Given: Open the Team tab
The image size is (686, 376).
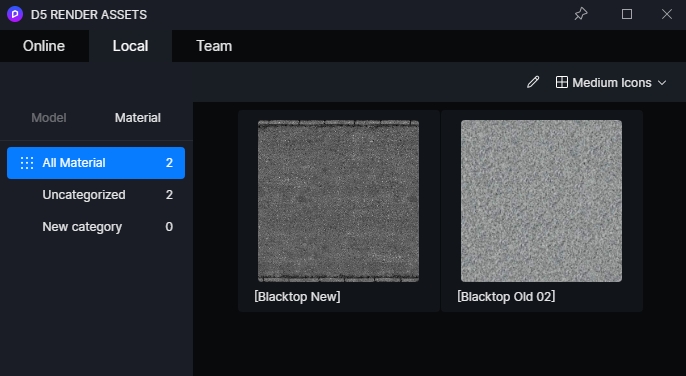Looking at the screenshot, I should tap(214, 46).
